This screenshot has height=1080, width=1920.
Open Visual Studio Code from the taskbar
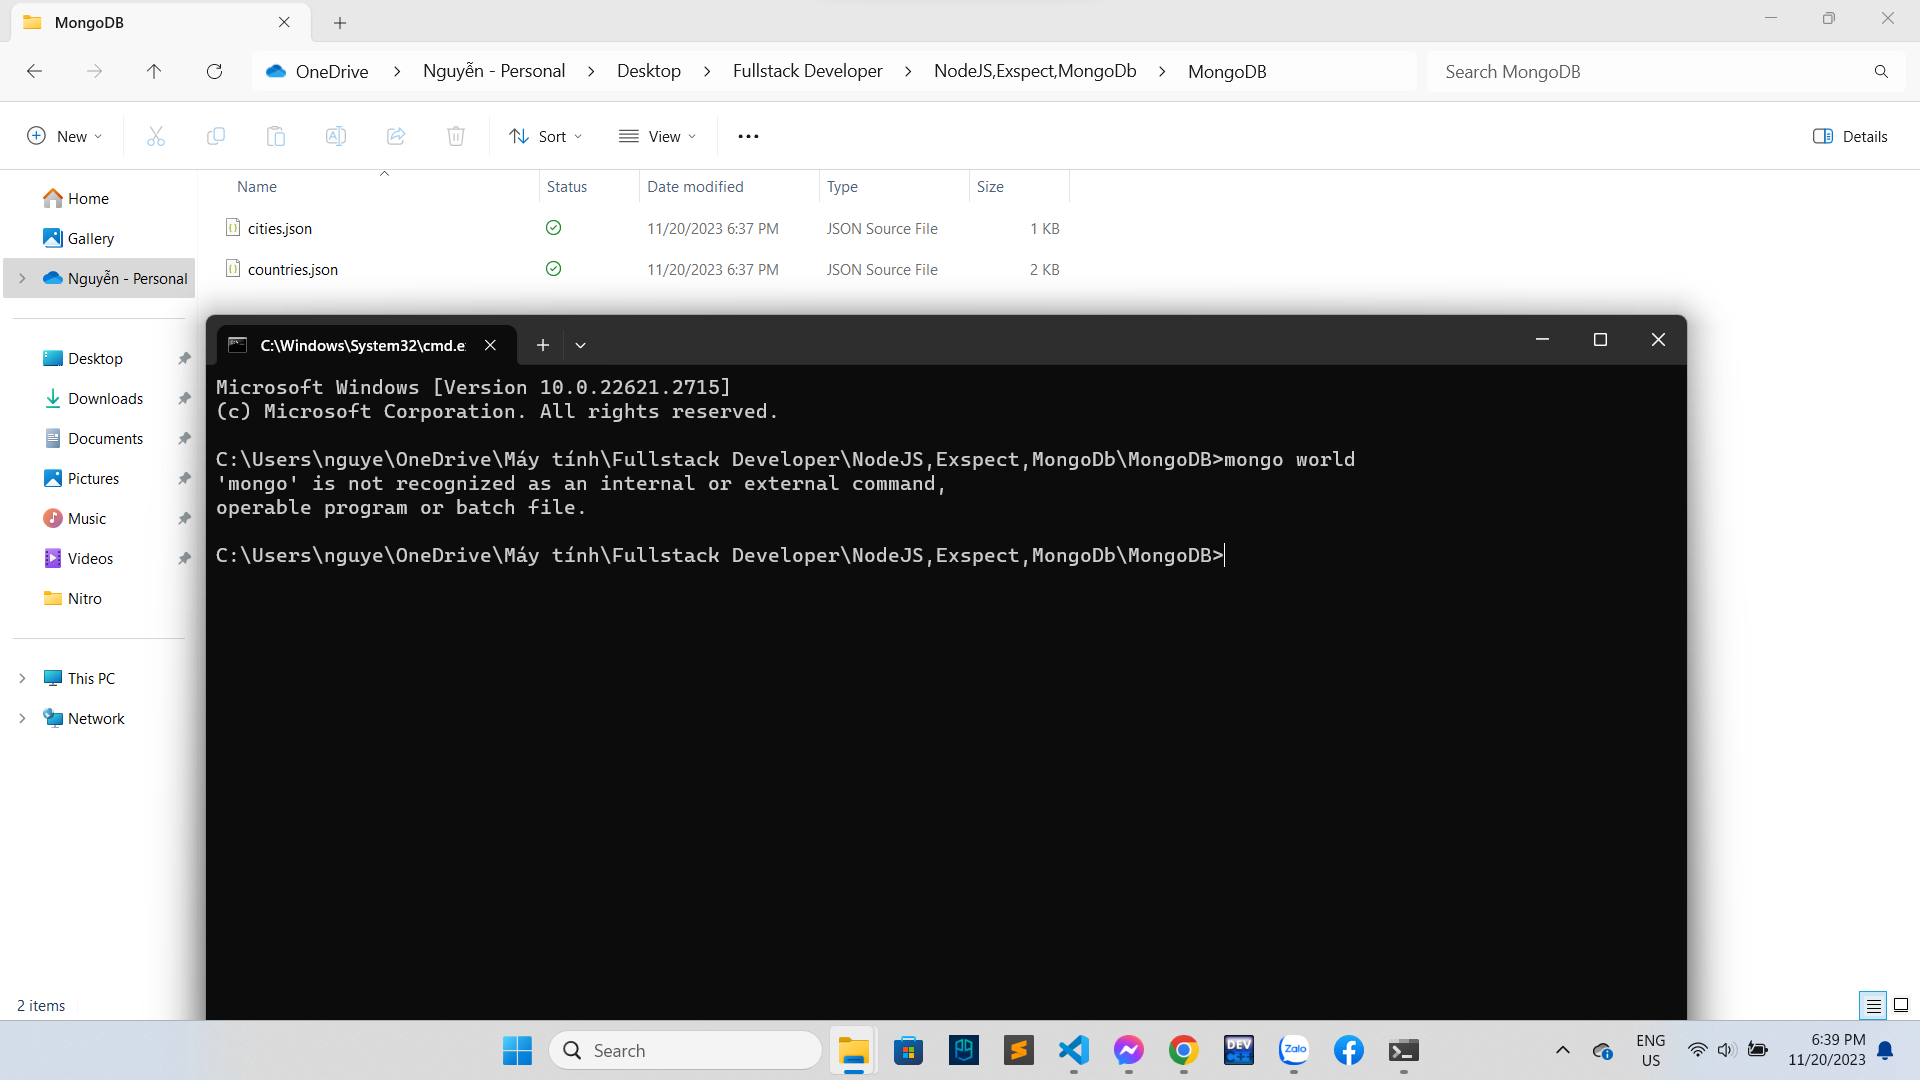click(x=1073, y=1050)
